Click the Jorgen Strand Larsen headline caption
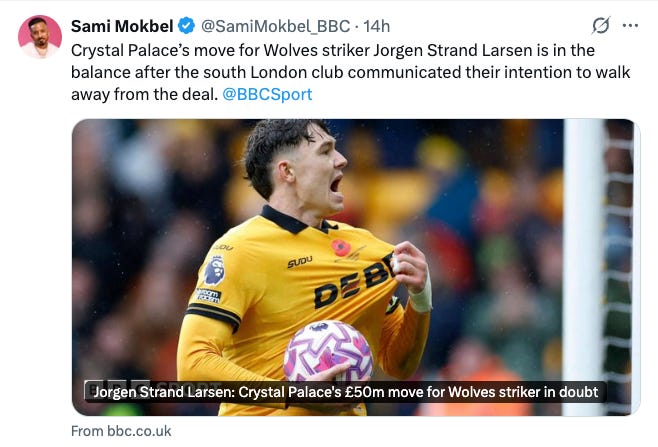Screen dimensions: 658x447 pos(346,392)
